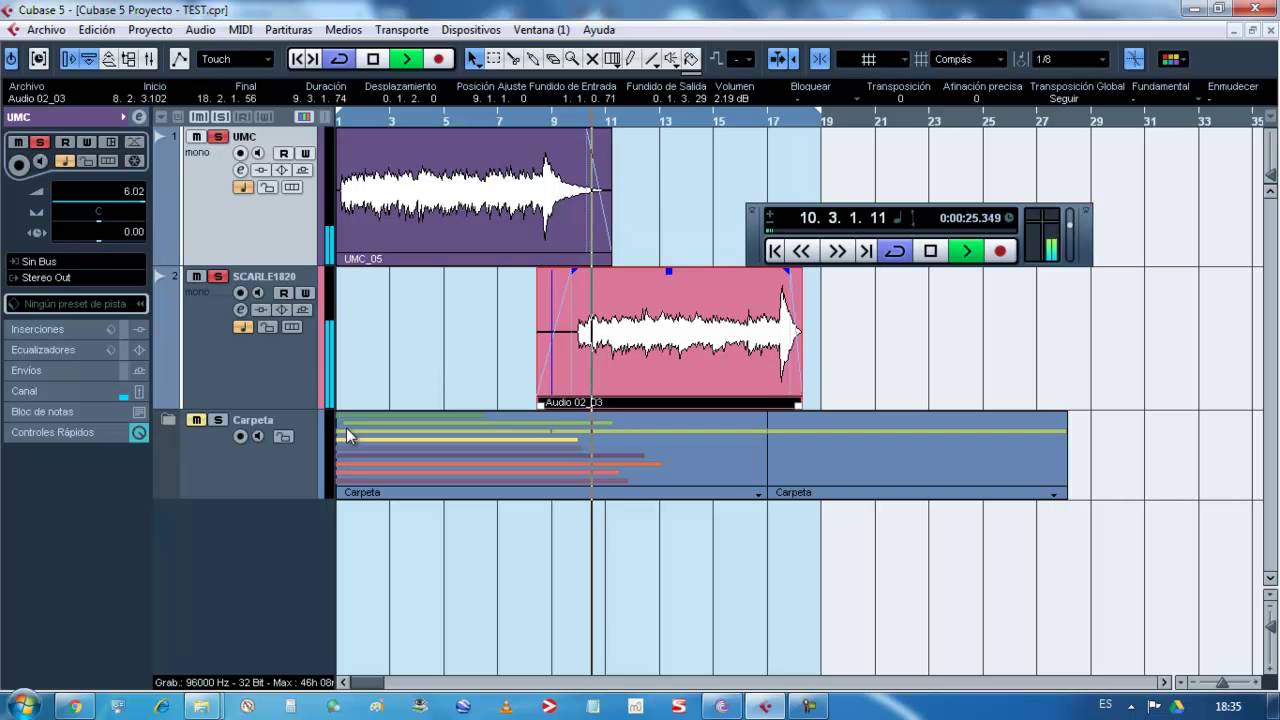Open quantize dropdown showing 1/8
1280x720 pixels.
pyautogui.click(x=1070, y=59)
